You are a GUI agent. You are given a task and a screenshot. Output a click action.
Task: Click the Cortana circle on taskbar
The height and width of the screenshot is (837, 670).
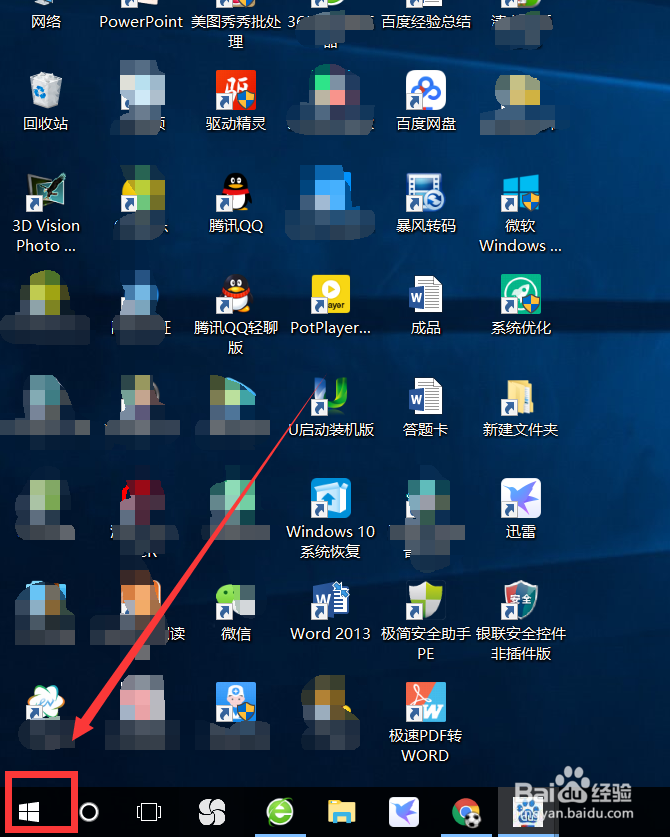(x=89, y=812)
